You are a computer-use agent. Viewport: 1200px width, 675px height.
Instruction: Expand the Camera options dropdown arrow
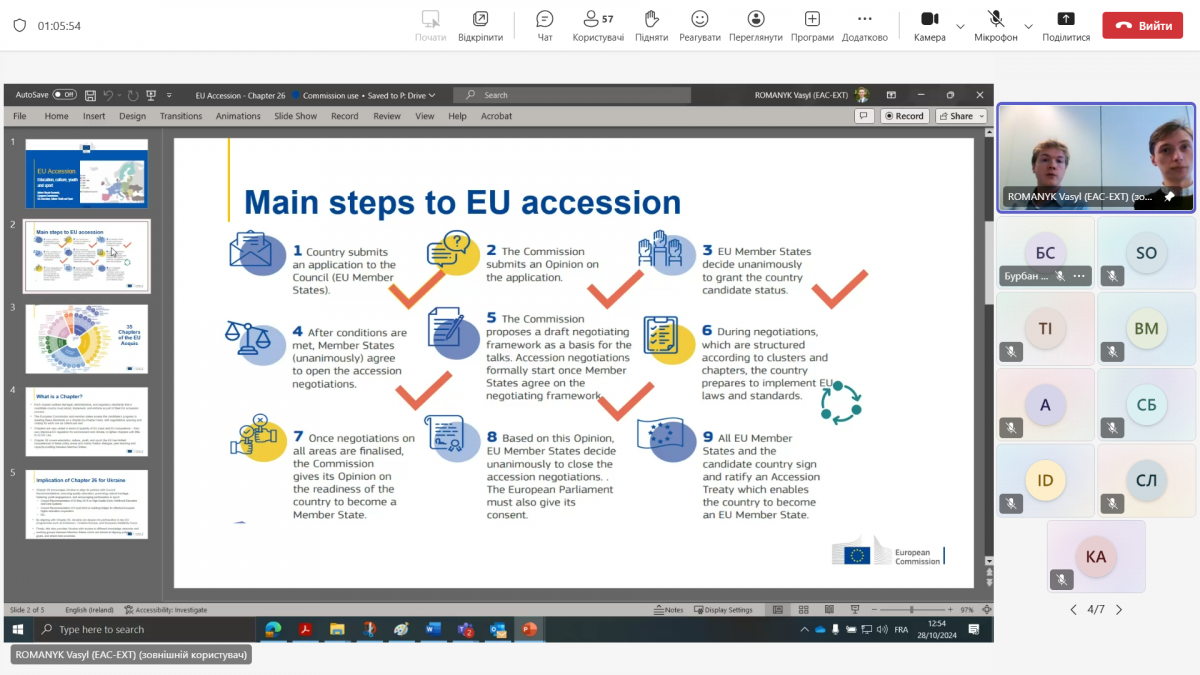961,26
